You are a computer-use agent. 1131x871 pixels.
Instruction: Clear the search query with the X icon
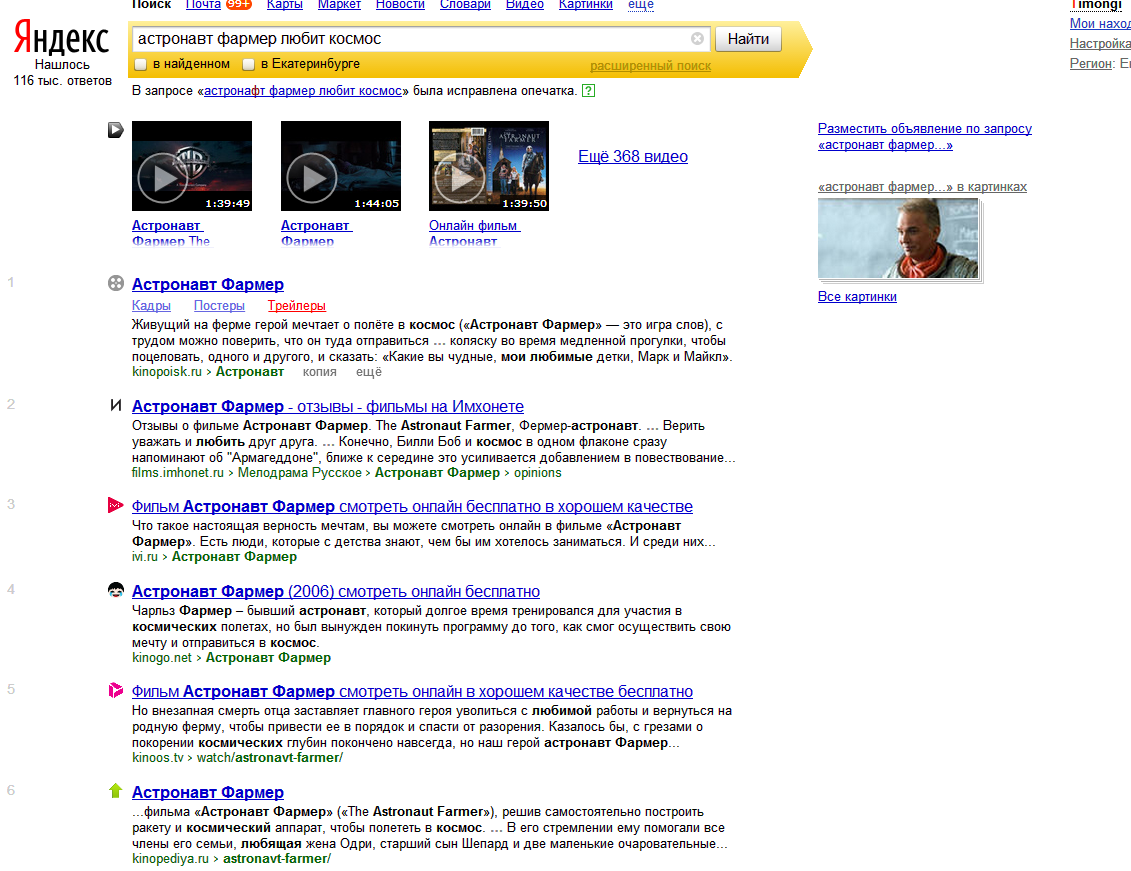pyautogui.click(x=697, y=39)
